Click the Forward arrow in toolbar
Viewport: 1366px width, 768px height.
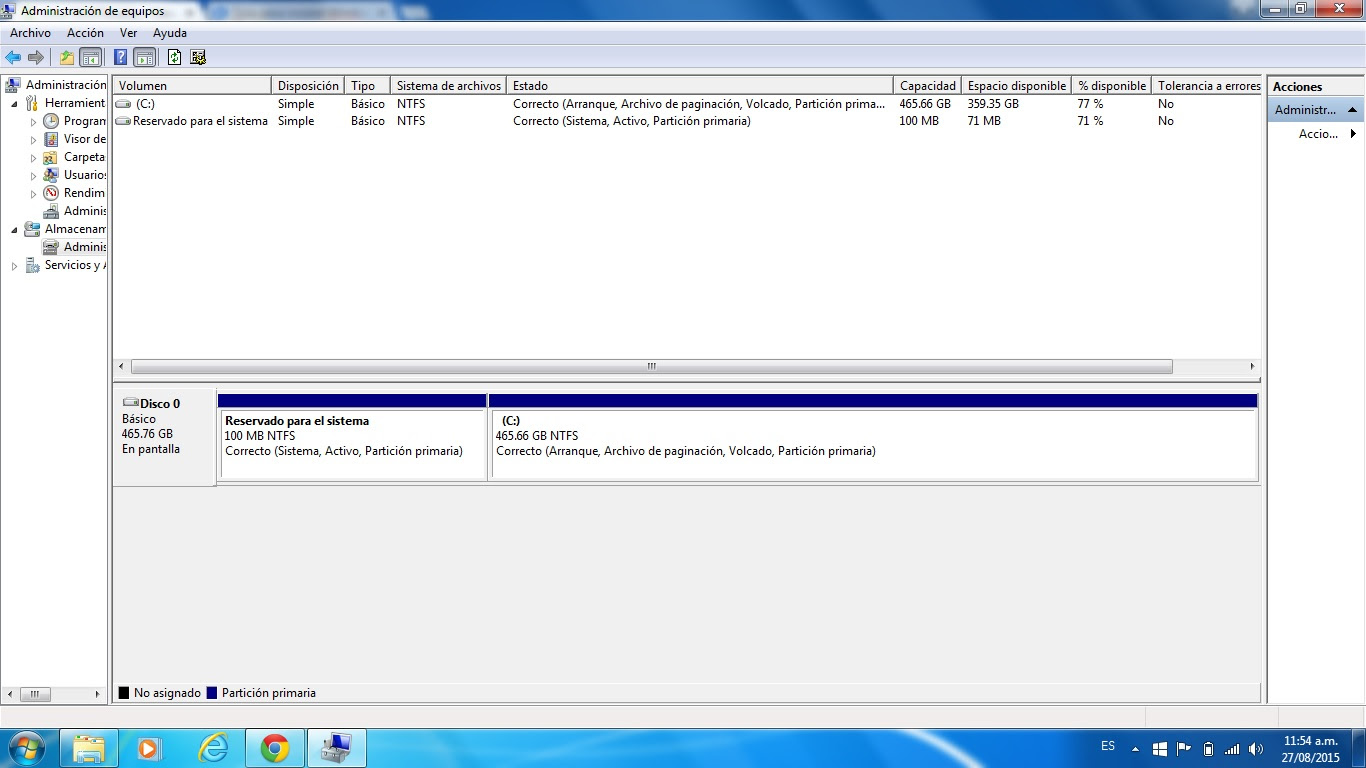36,57
